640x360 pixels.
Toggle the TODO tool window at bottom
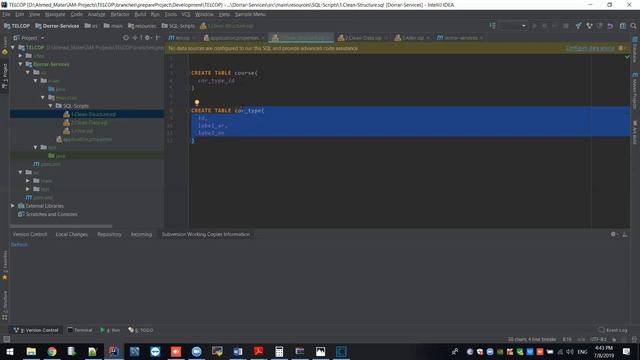pyautogui.click(x=141, y=330)
